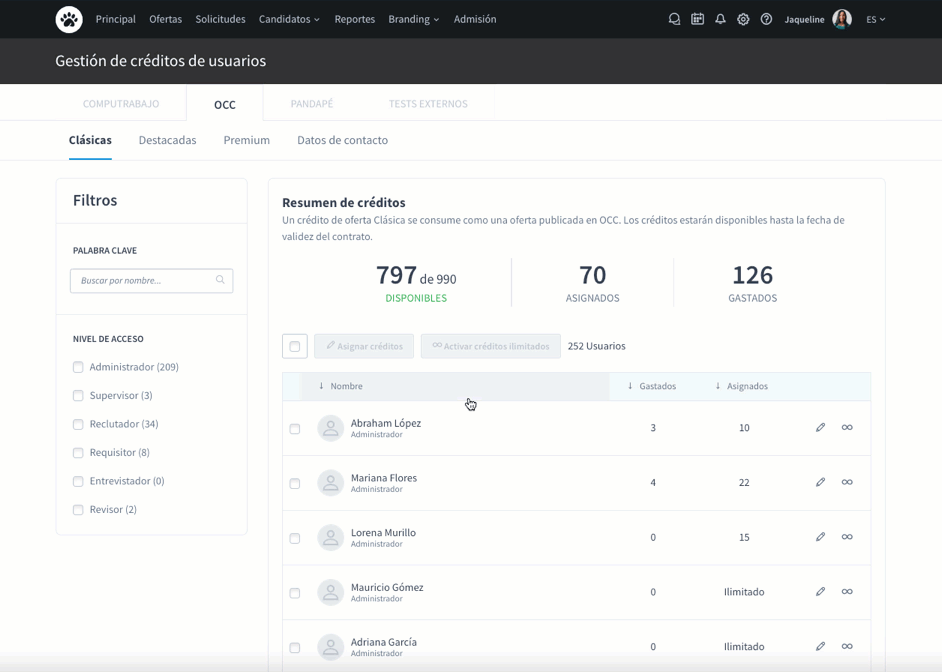Edit credits for Abraham López
This screenshot has width=942, height=672.
click(820, 428)
